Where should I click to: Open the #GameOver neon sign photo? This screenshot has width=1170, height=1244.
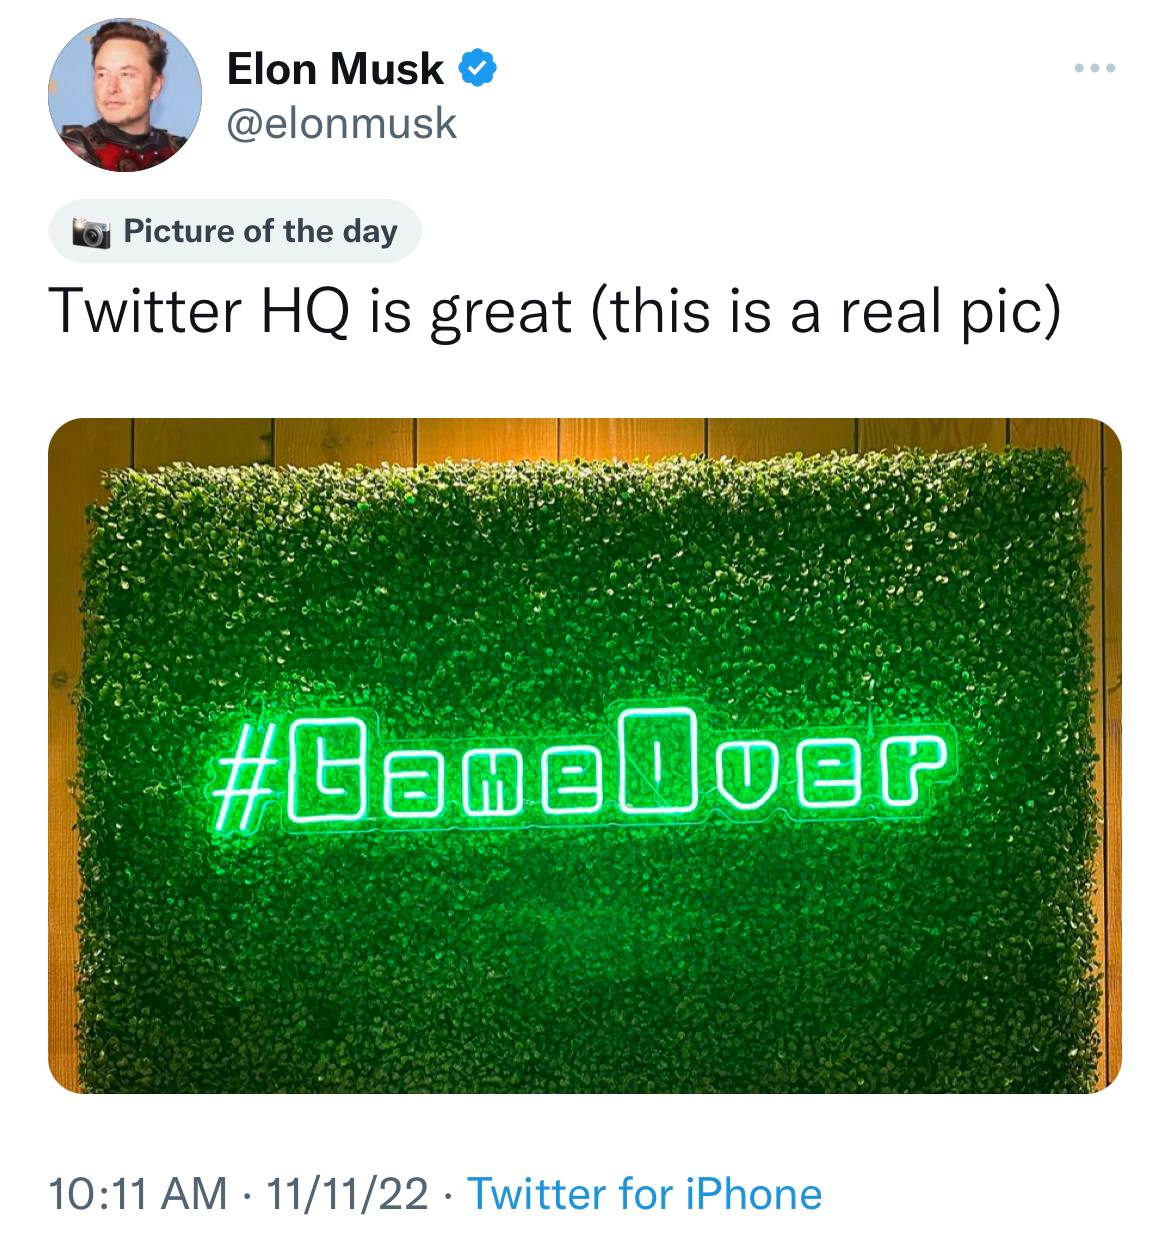(x=585, y=755)
